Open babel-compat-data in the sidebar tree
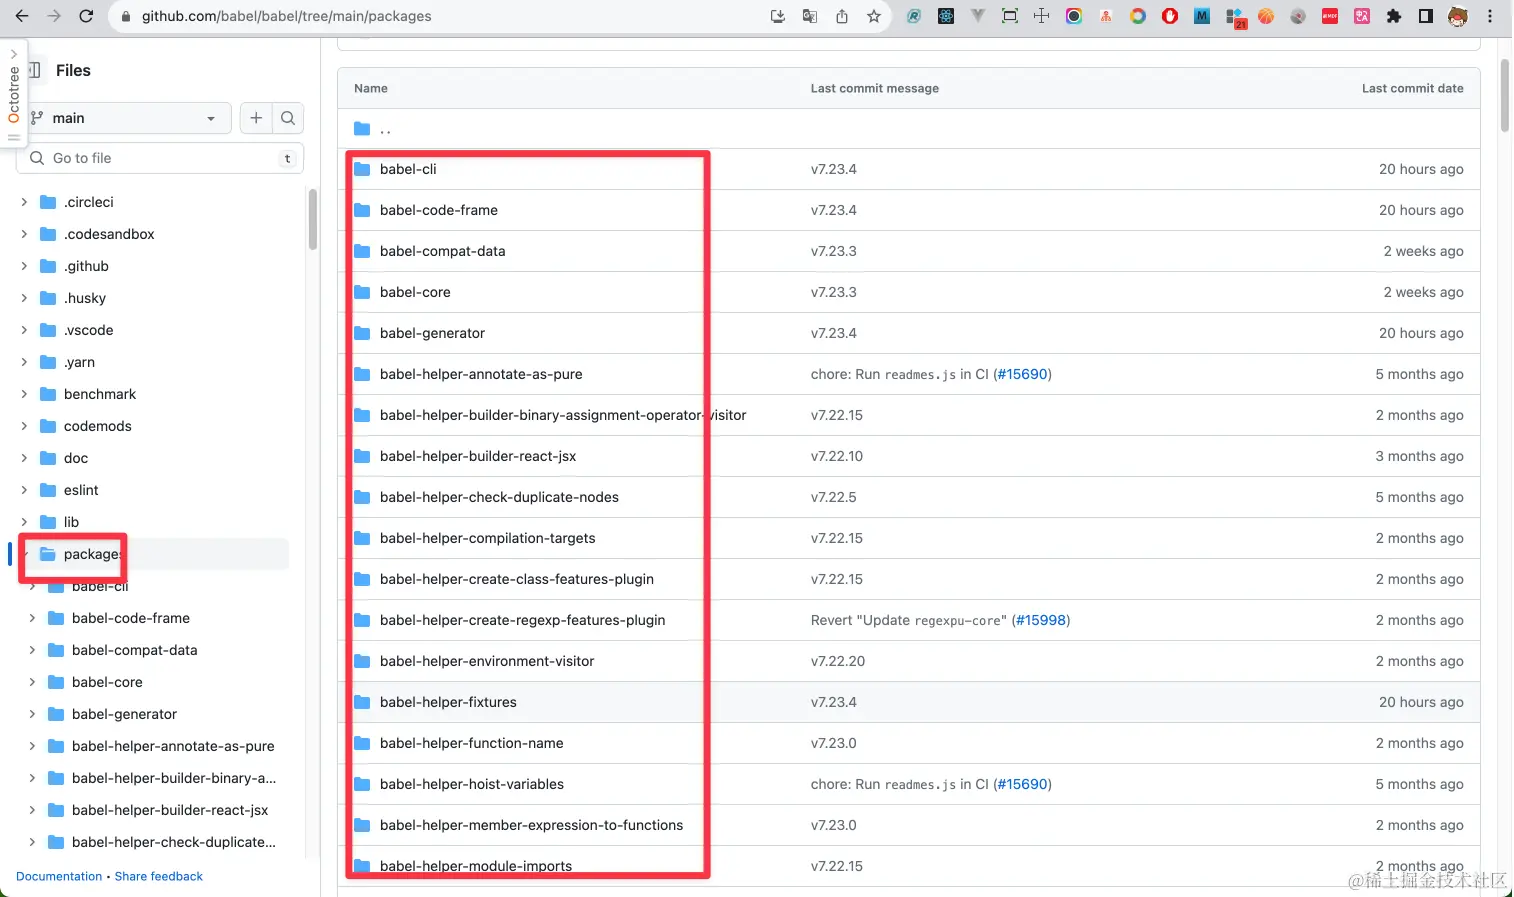This screenshot has height=897, width=1514. tap(135, 650)
